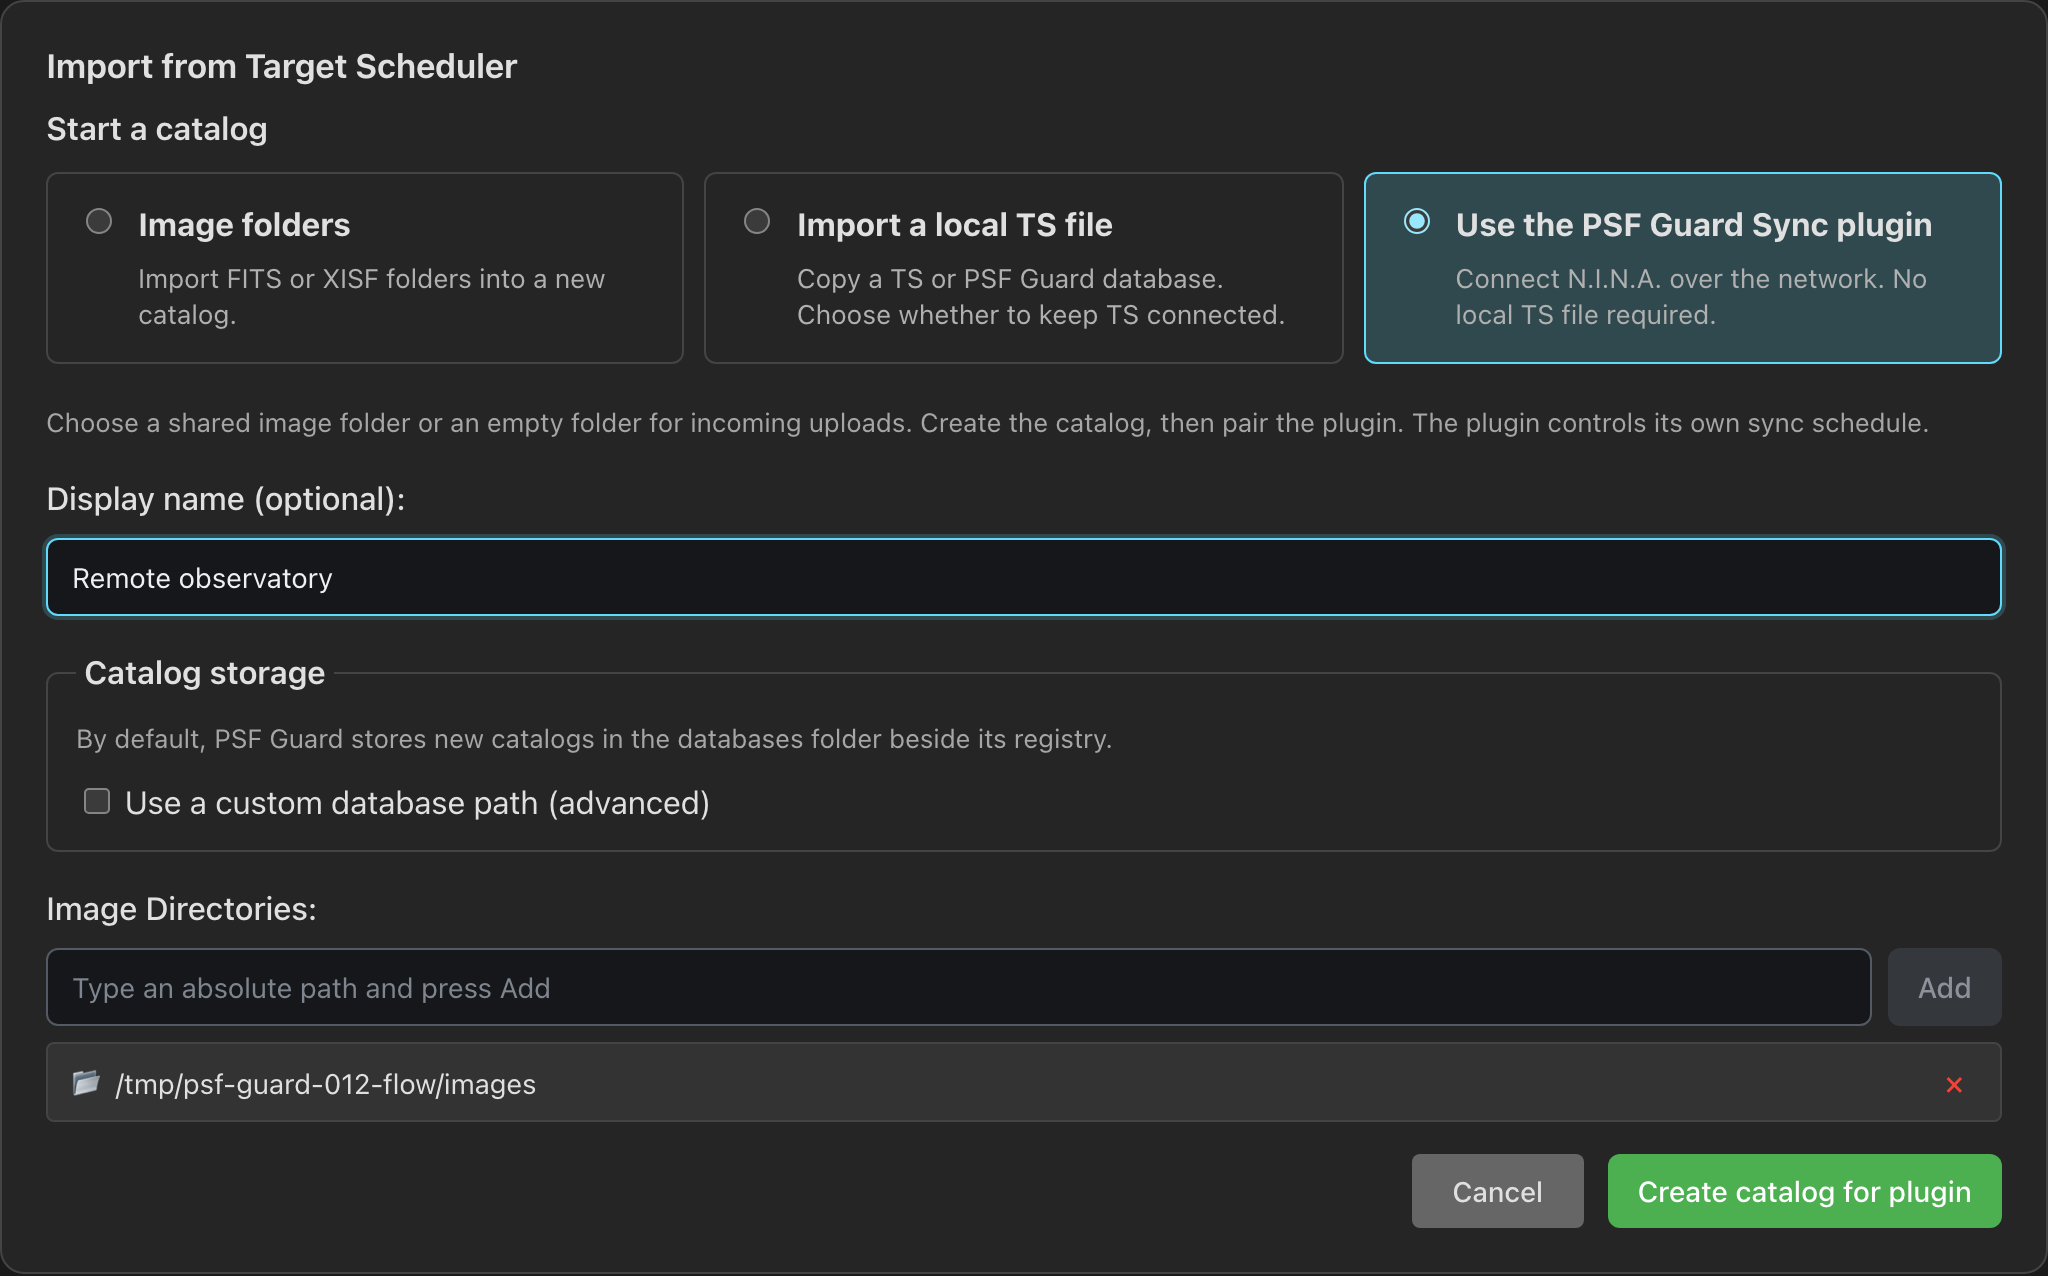
Task: Click the 'Image folders' card title
Action: pos(244,224)
